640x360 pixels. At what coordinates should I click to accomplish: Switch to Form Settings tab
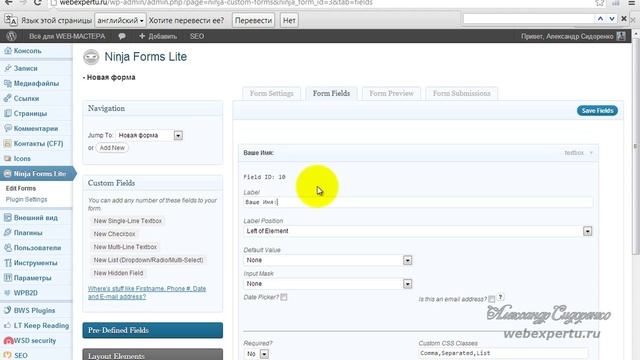tap(271, 93)
